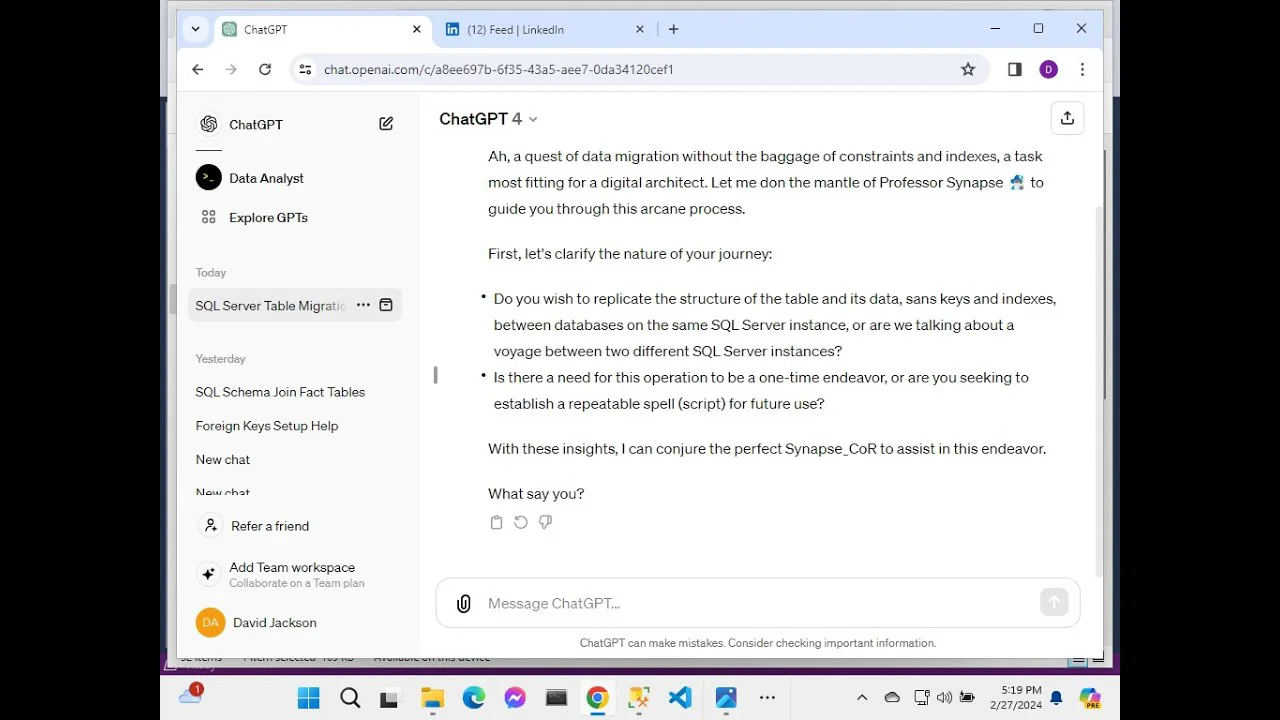
Task: Open Chrome side panel
Action: (x=1015, y=69)
